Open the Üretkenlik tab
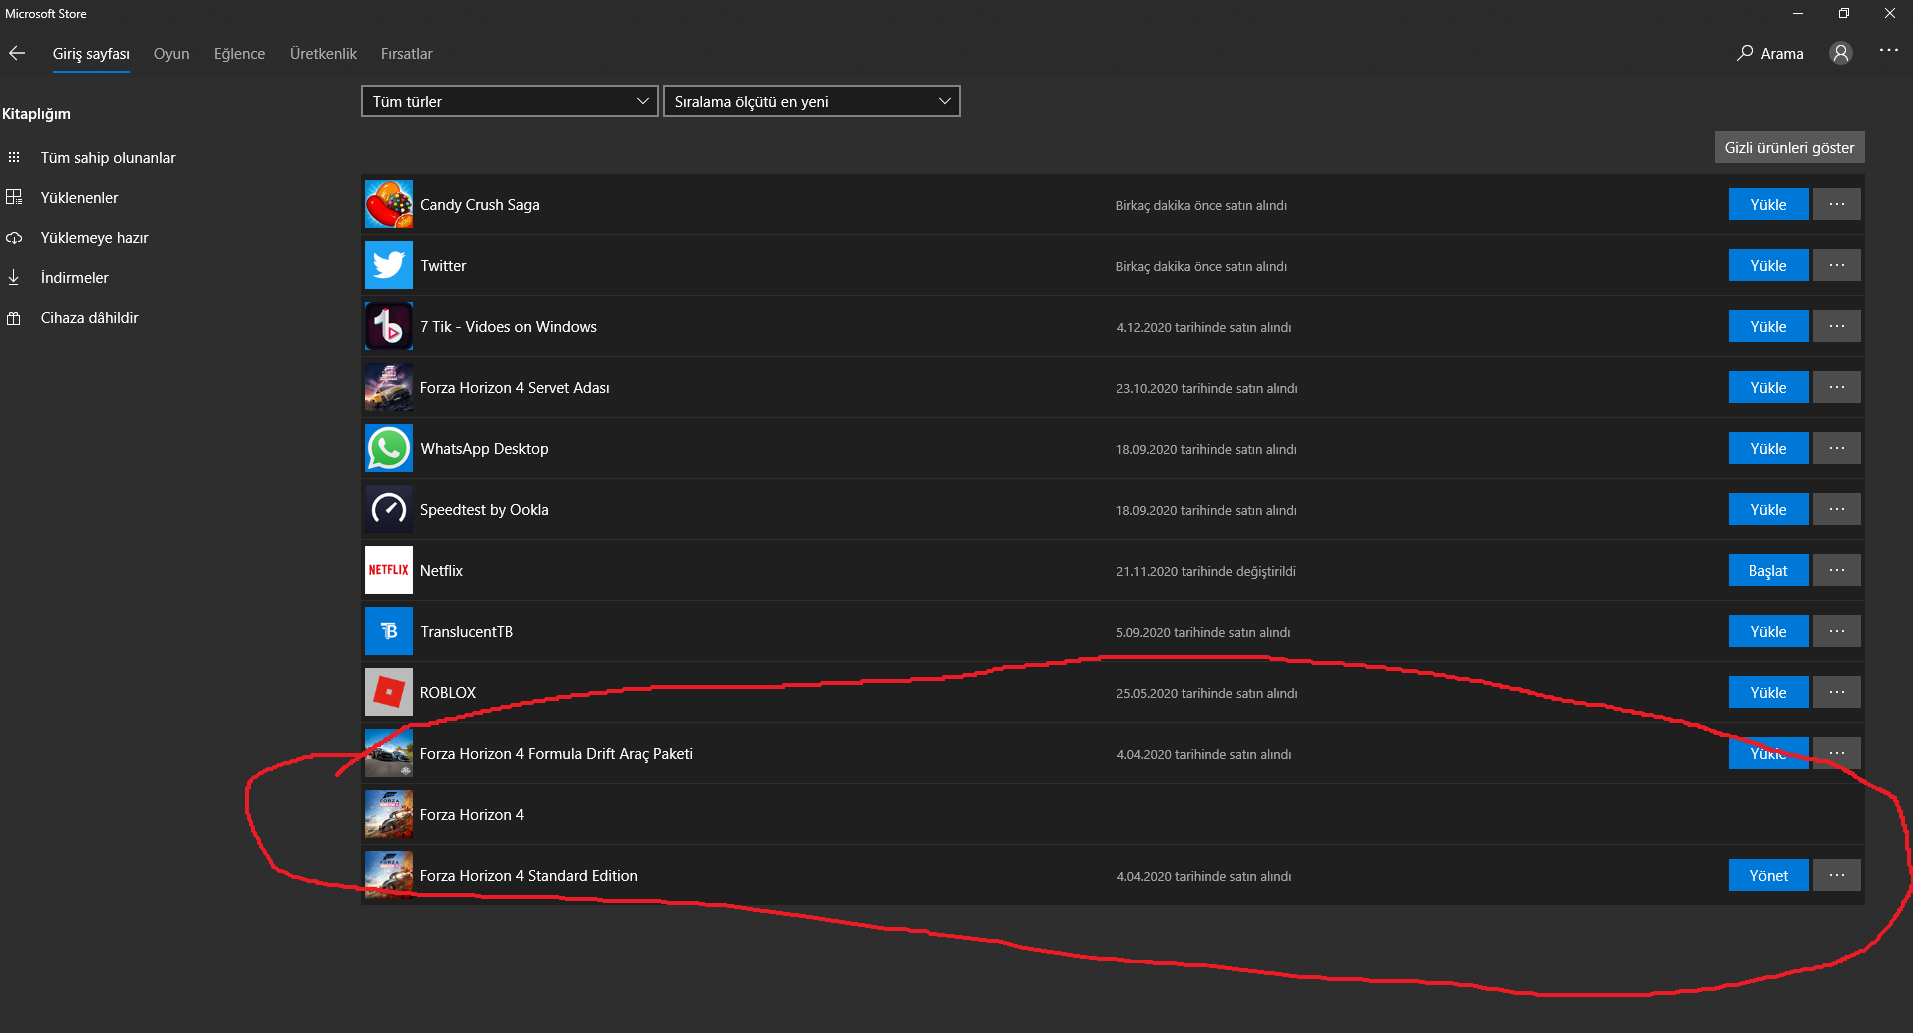The width and height of the screenshot is (1913, 1033). [323, 54]
